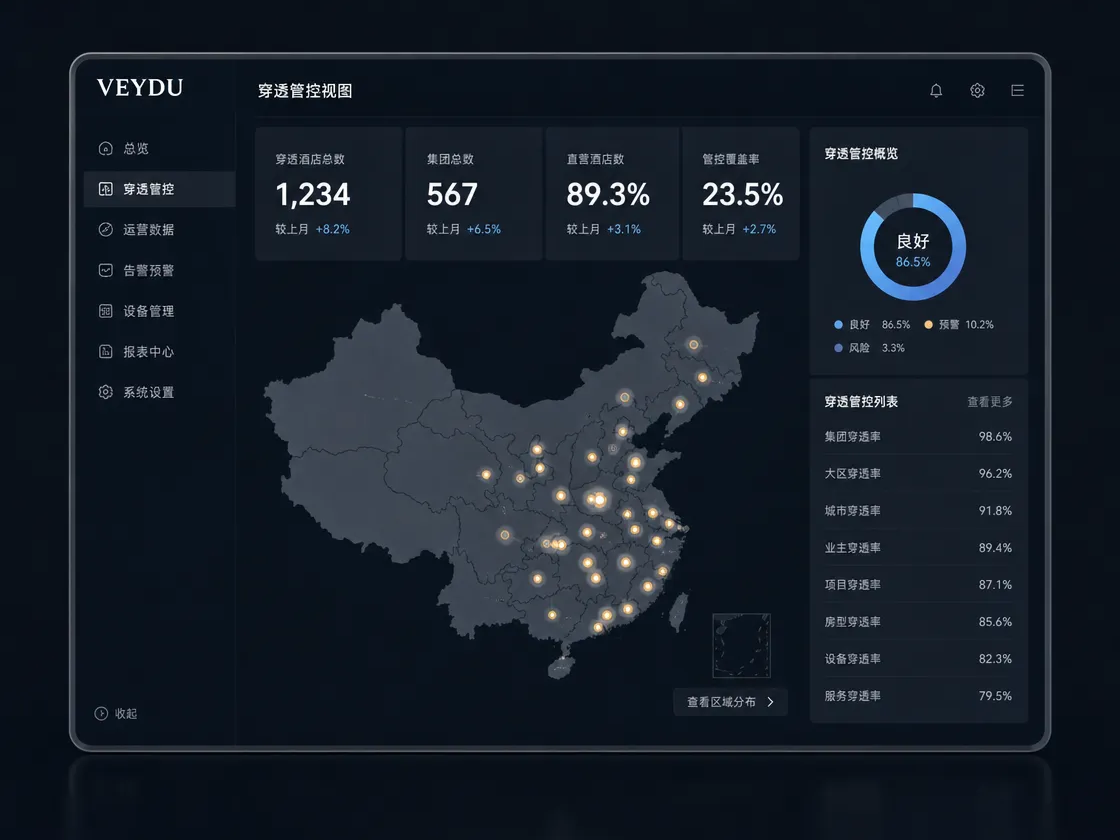Click the blue 良好 legend dot
The image size is (1120, 840).
tap(839, 325)
